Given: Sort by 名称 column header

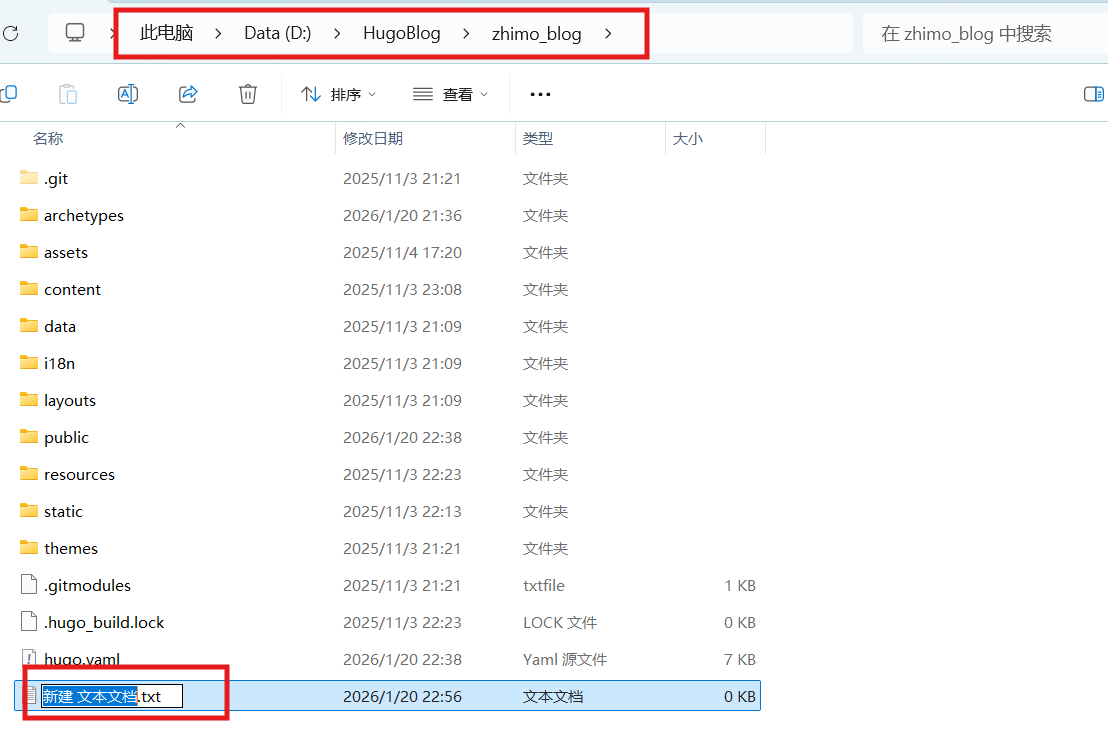Looking at the screenshot, I should coord(48,139).
